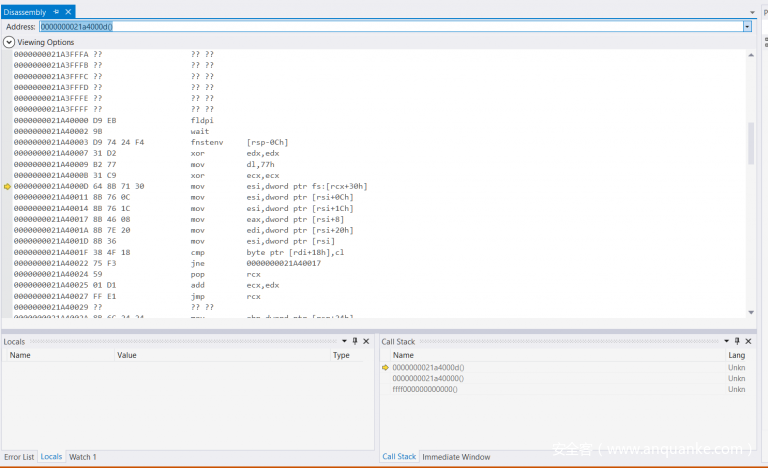This screenshot has width=768, height=468.
Task: Open Call Stack window position menu
Action: click(x=726, y=341)
